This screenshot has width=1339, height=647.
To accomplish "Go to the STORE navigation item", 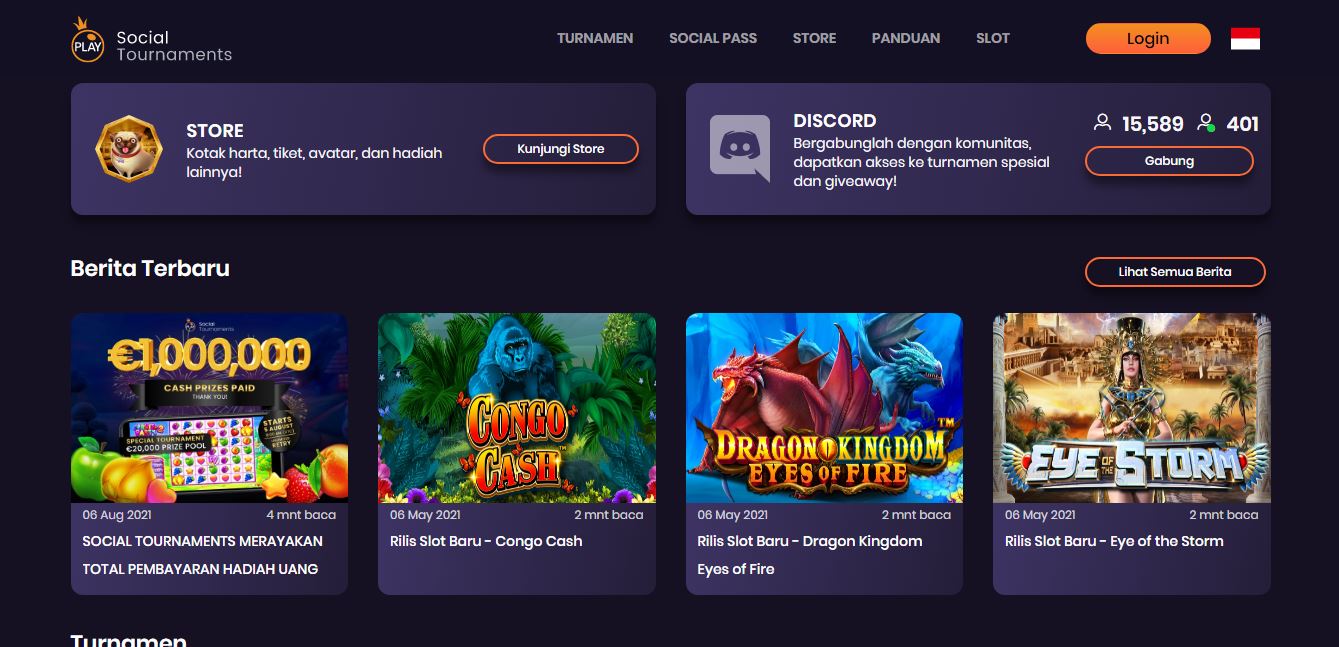I will pyautogui.click(x=814, y=38).
